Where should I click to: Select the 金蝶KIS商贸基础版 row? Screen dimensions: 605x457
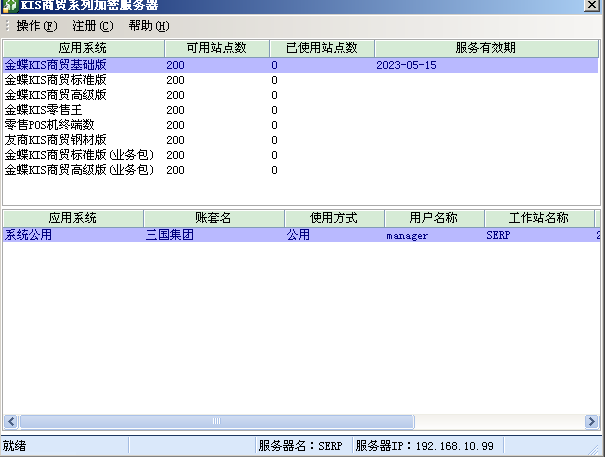[x=301, y=65]
